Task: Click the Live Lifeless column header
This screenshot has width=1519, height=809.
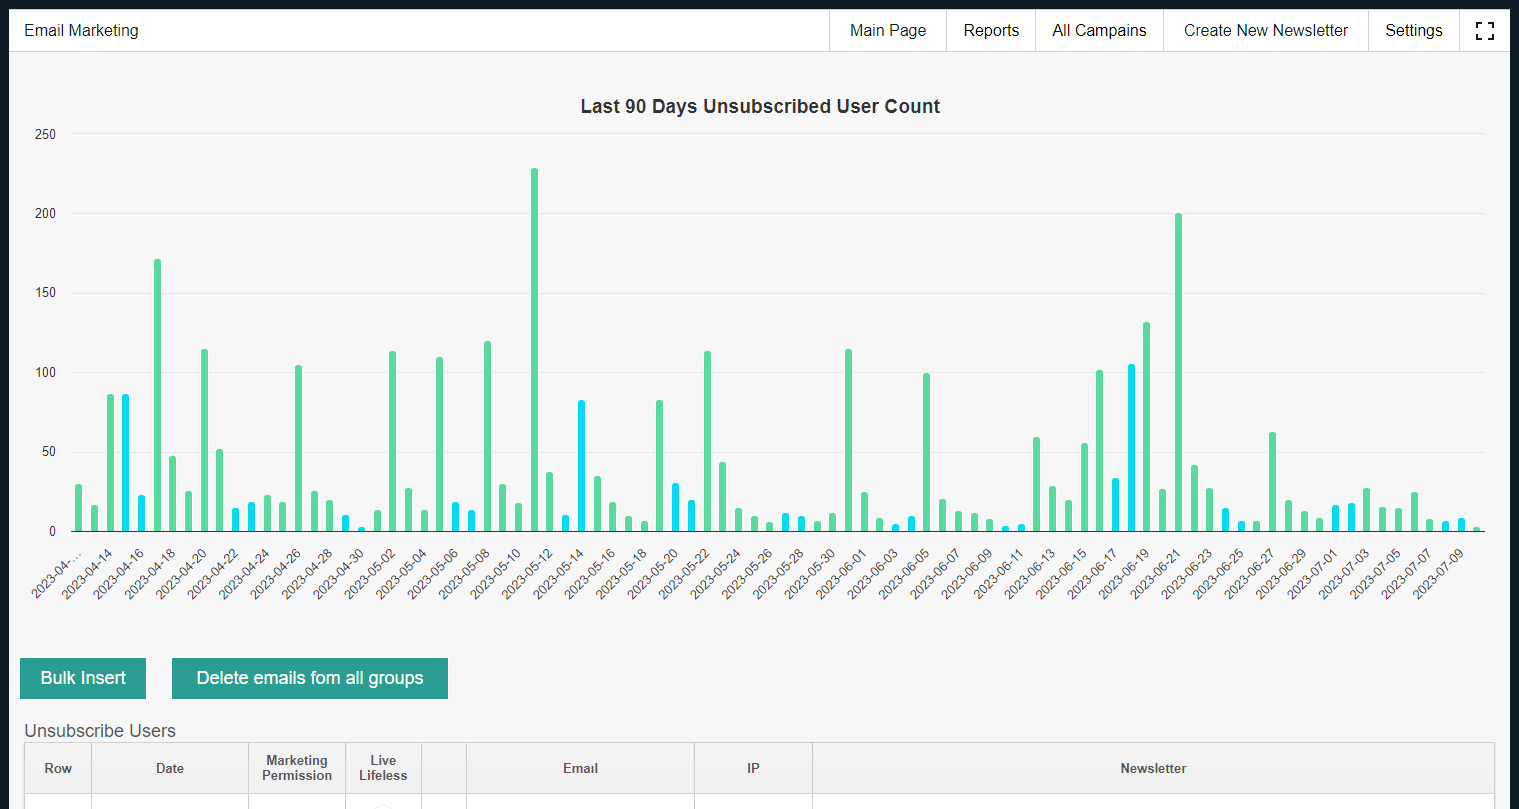Action: [x=383, y=768]
